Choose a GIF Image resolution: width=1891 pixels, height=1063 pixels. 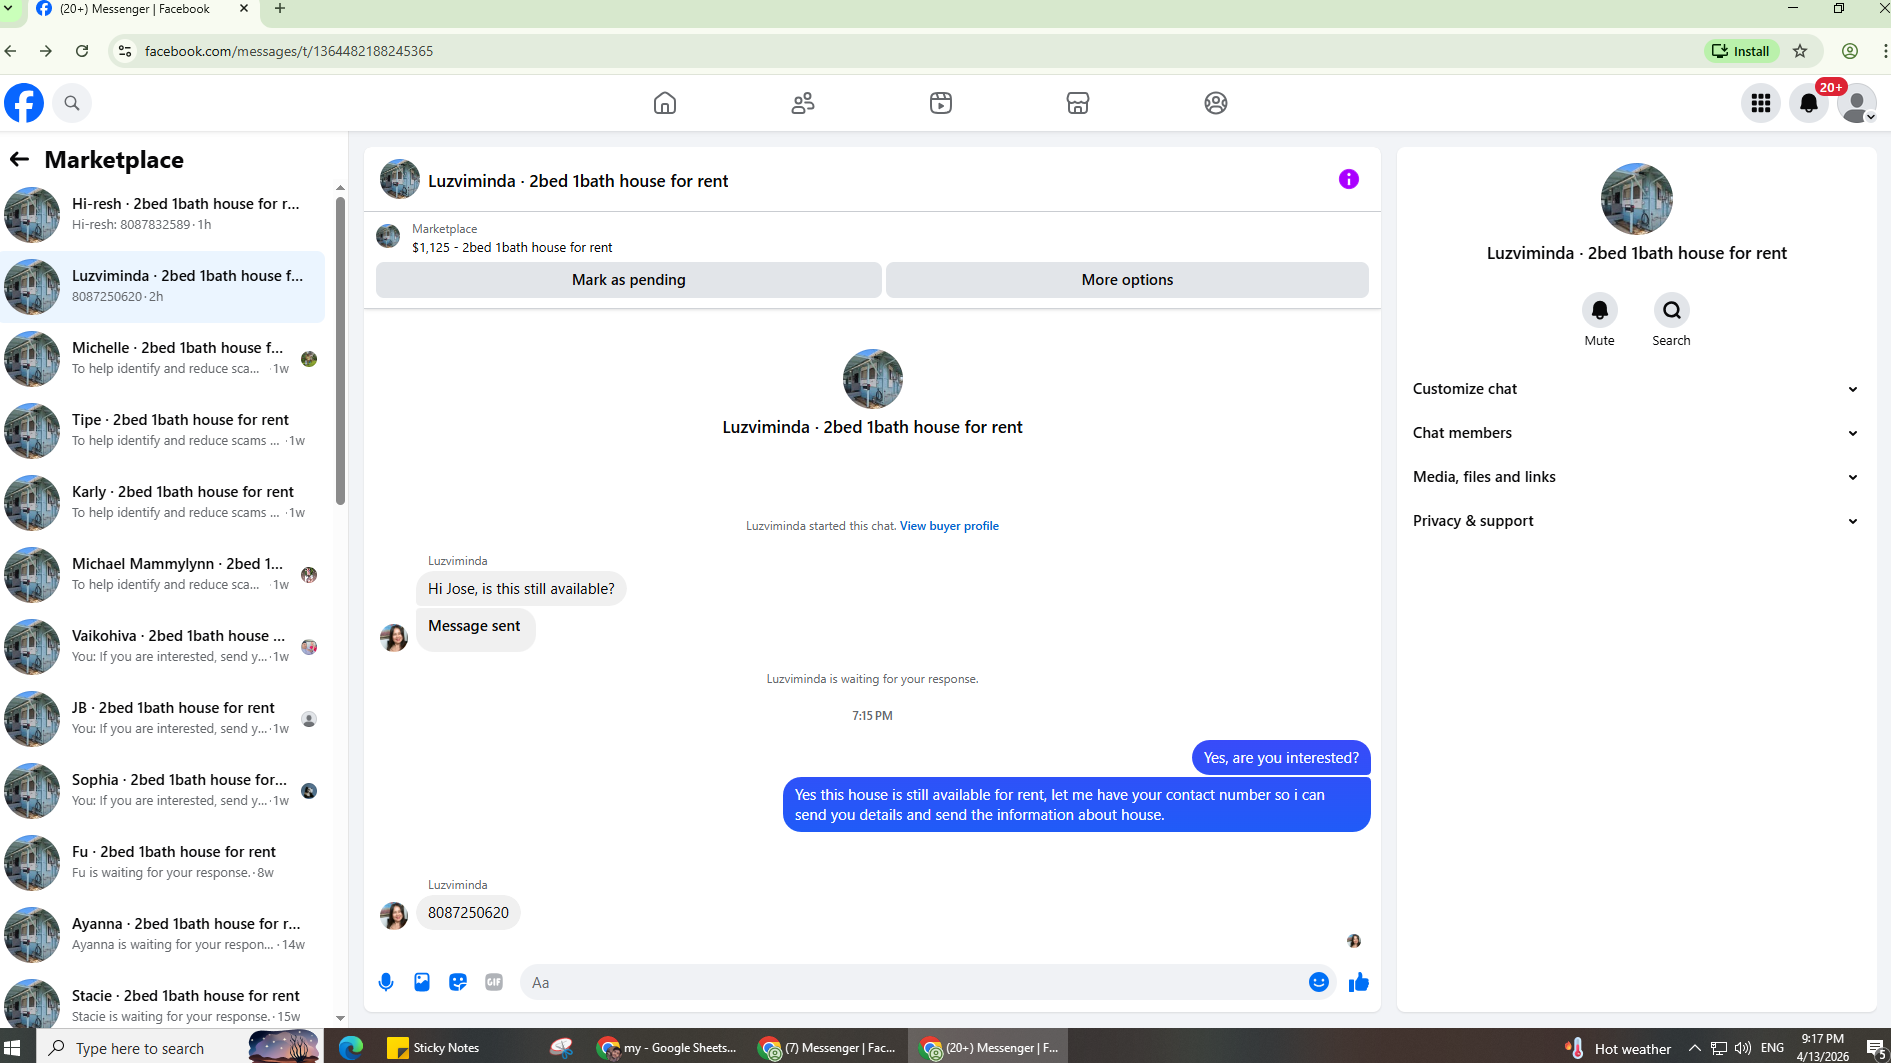[x=494, y=982]
